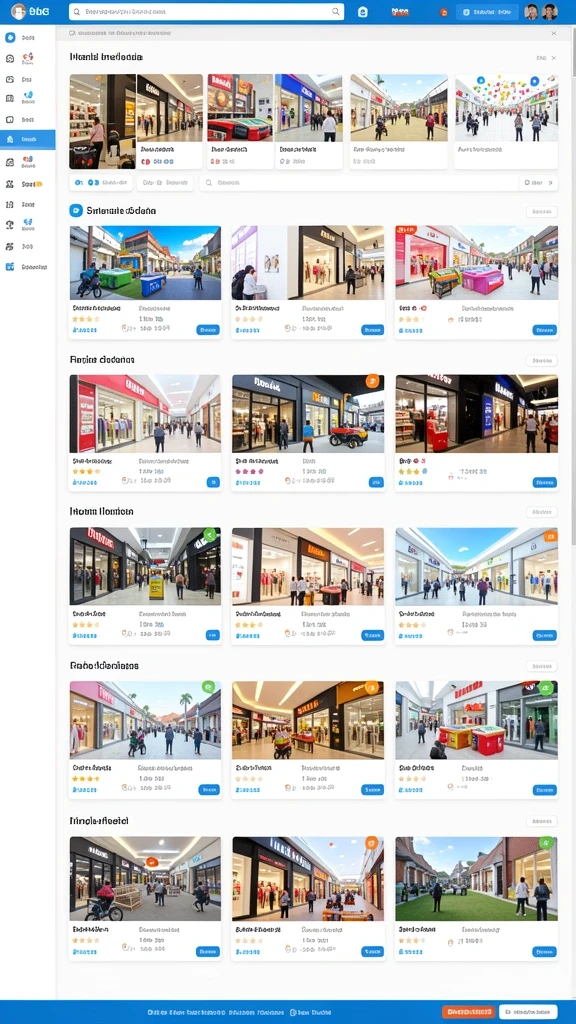
Task: Click the blue circle icon atop the sidebar
Action: (10, 38)
